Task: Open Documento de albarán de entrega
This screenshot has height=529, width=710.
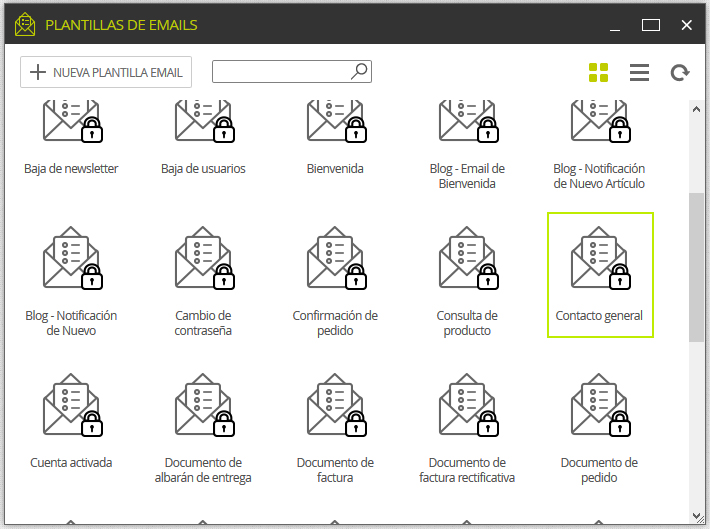Action: (203, 428)
